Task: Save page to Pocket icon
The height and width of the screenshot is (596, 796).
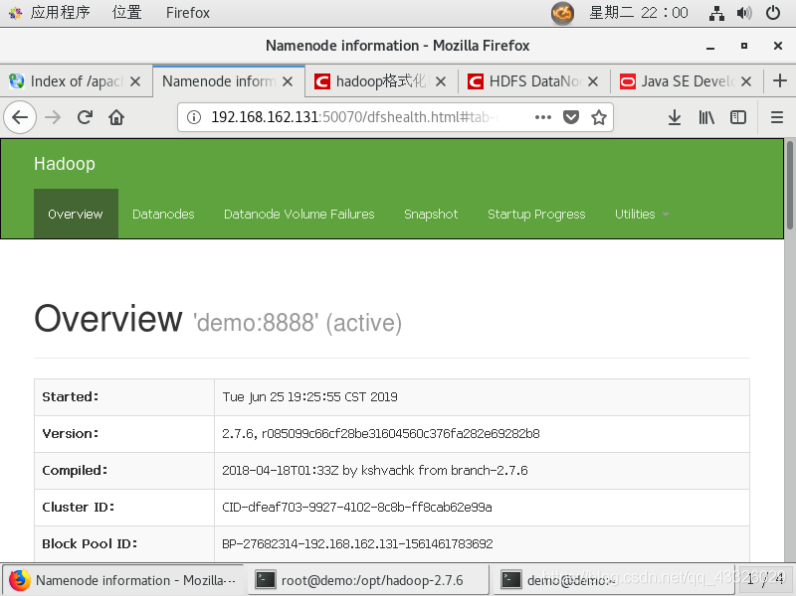Action: [571, 118]
